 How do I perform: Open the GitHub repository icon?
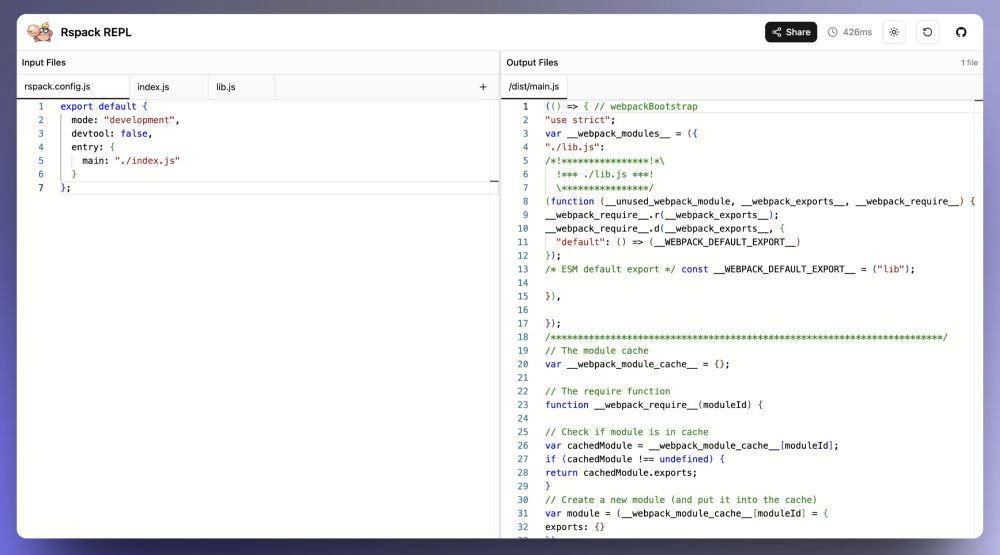(961, 32)
